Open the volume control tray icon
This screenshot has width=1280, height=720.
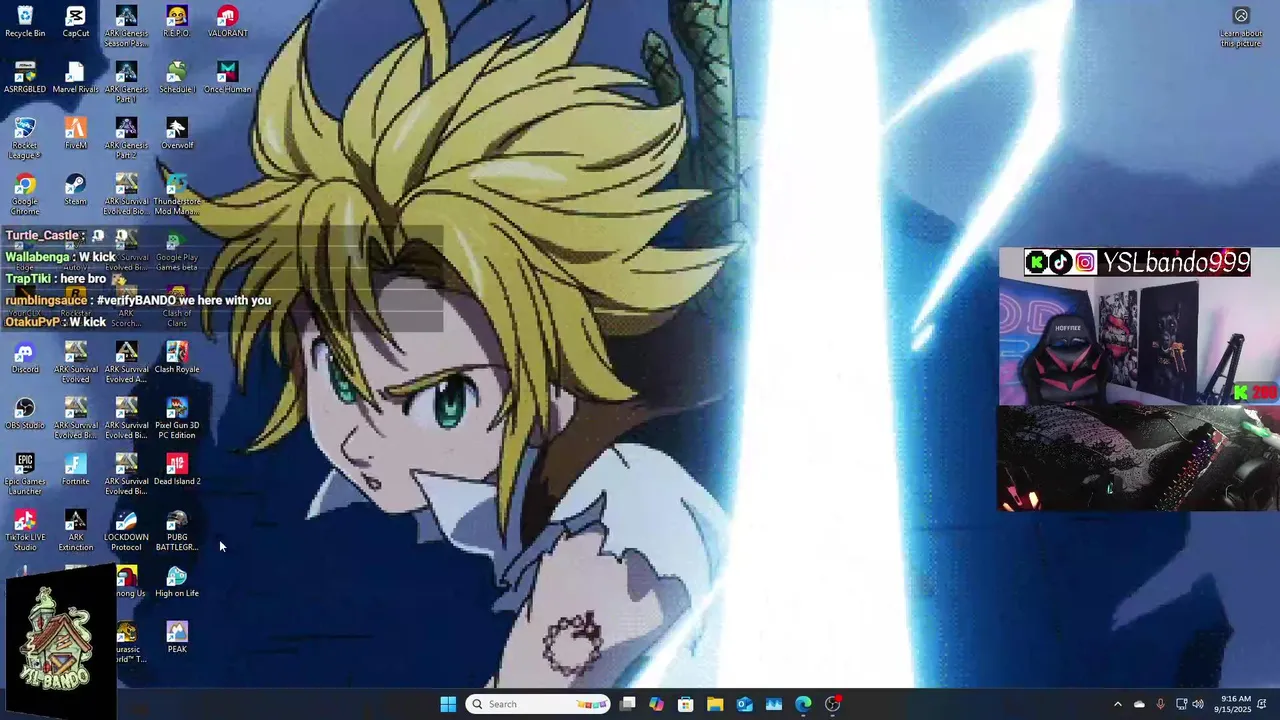tap(1198, 704)
